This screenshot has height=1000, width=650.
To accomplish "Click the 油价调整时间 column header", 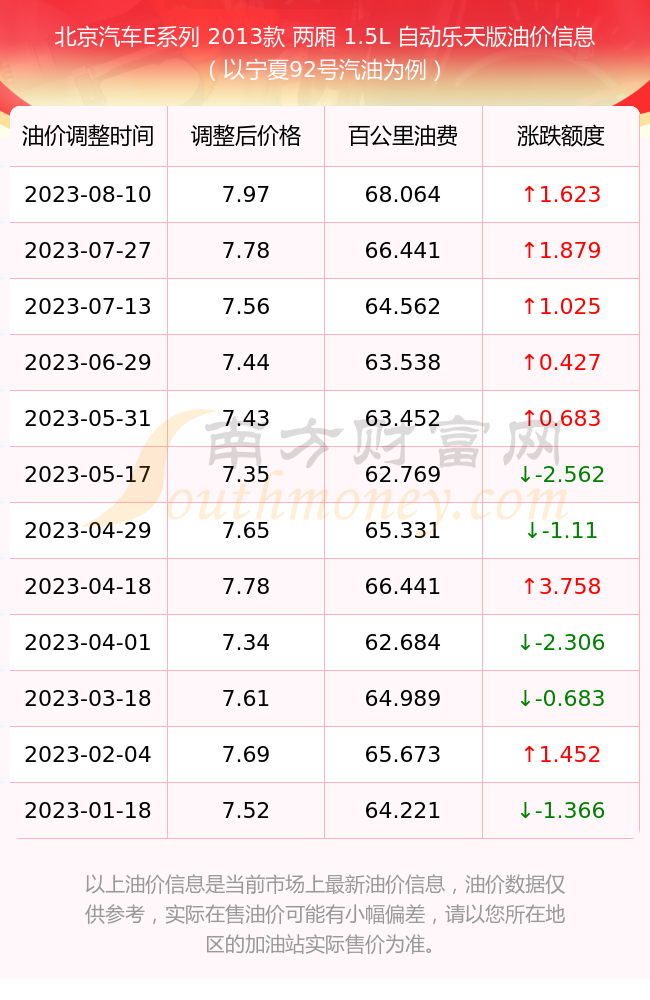I will click(88, 136).
